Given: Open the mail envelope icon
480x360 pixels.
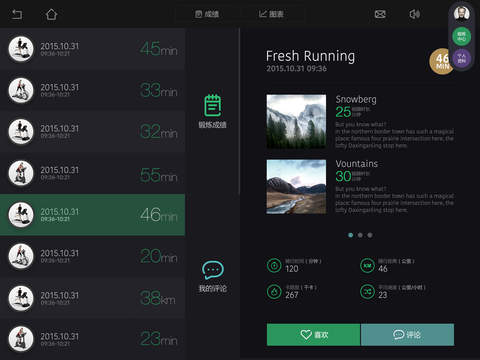Looking at the screenshot, I should (380, 14).
